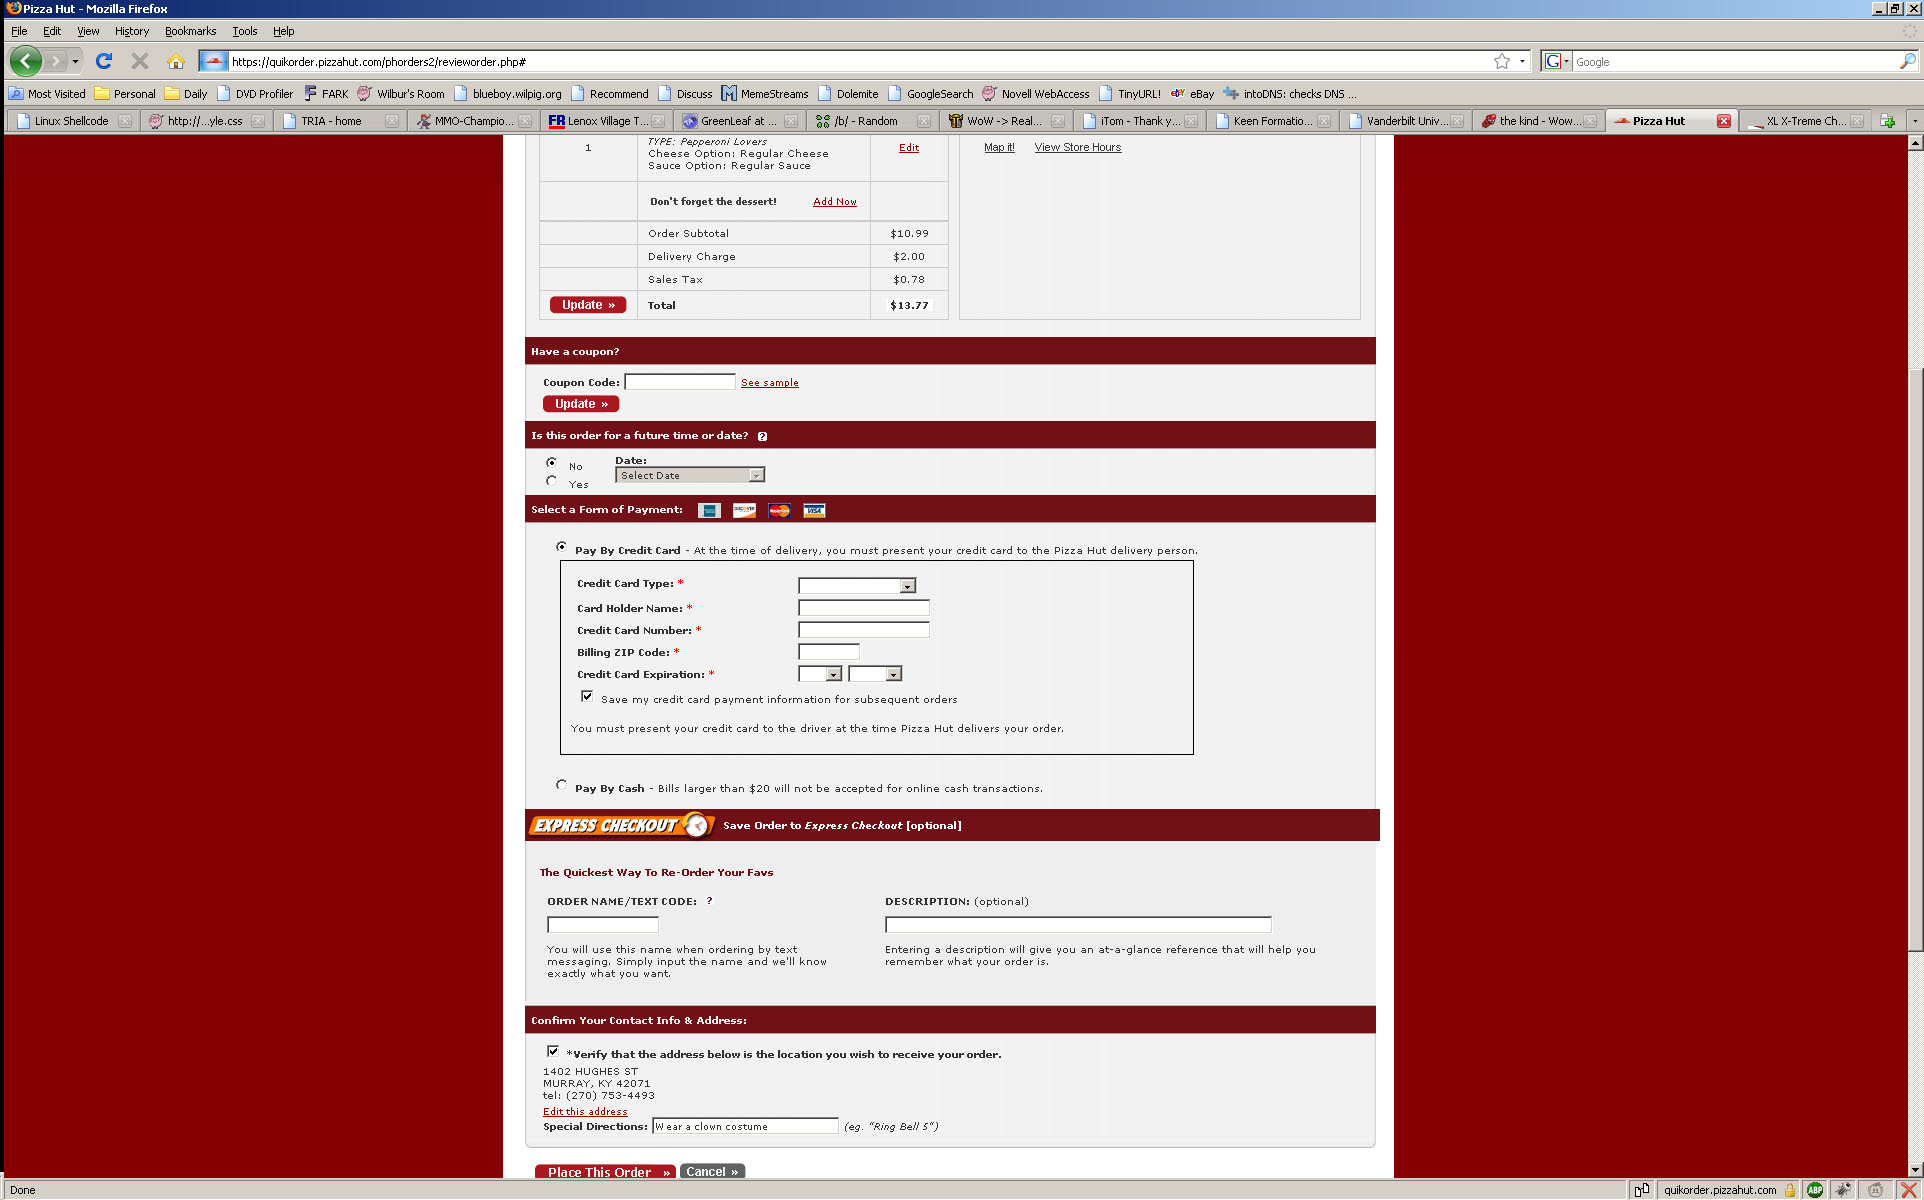Open the search engine selector dropdown arrow

[1566, 61]
